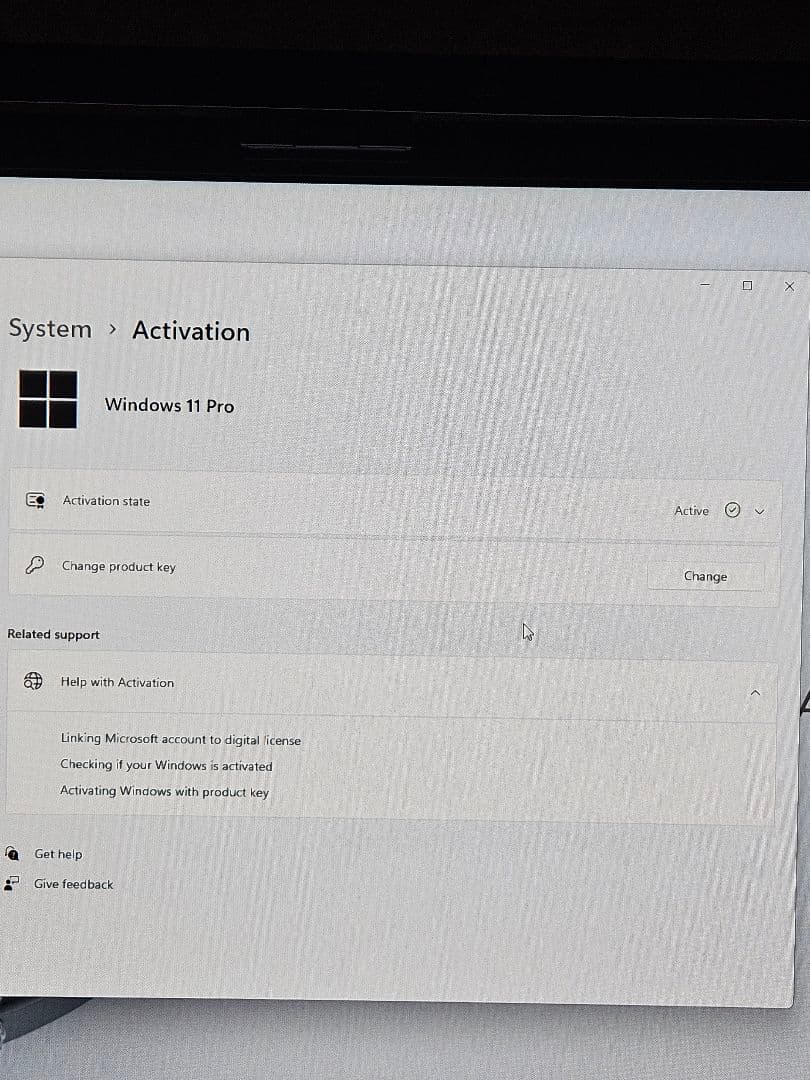Open Activating Windows with product key link

[x=164, y=792]
